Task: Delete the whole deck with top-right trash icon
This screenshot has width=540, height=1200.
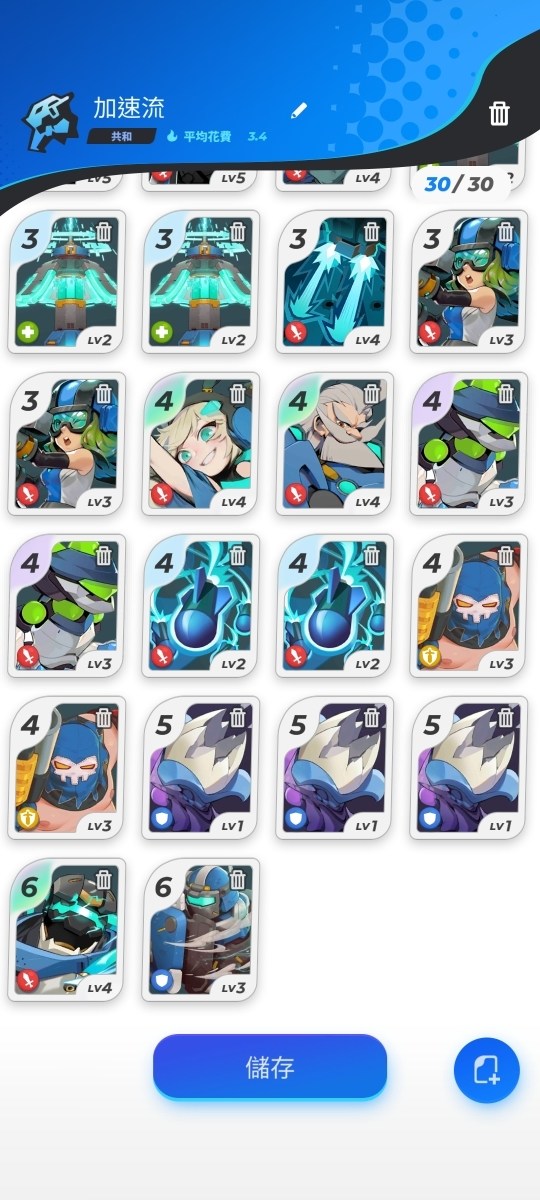Action: coord(499,113)
